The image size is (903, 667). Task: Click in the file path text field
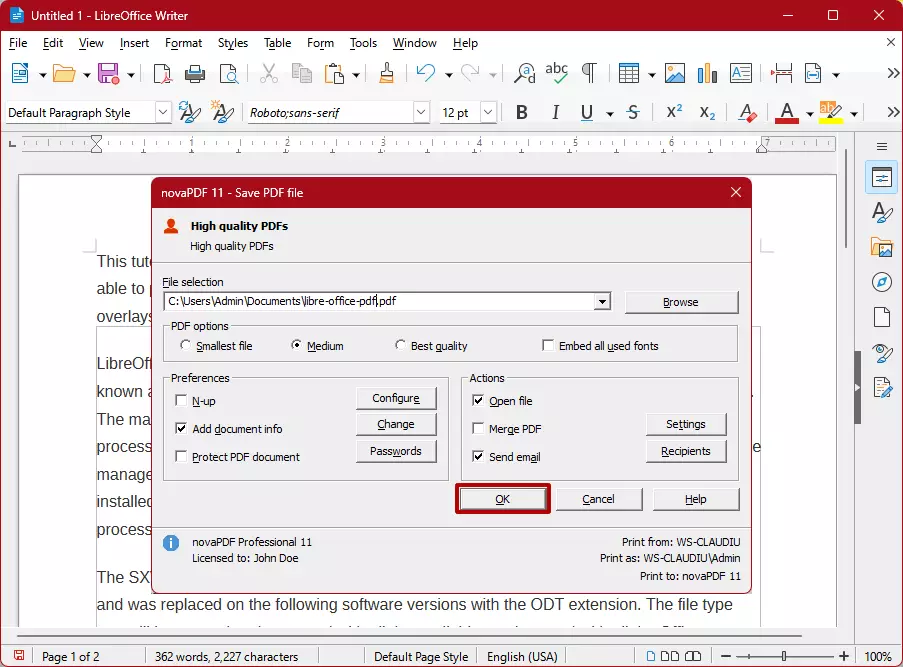click(x=380, y=301)
